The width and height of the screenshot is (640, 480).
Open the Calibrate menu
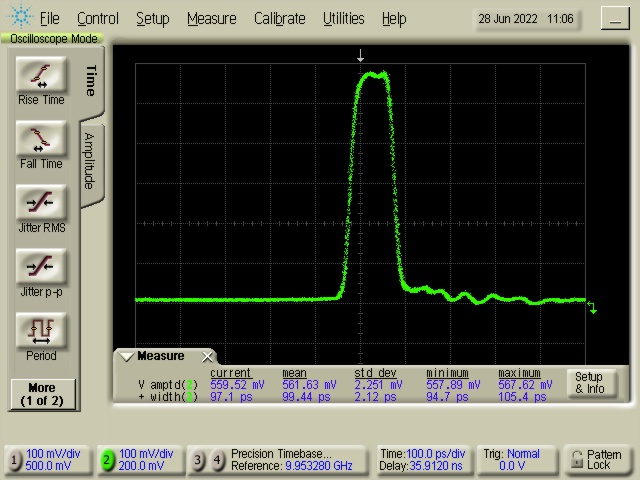point(279,18)
